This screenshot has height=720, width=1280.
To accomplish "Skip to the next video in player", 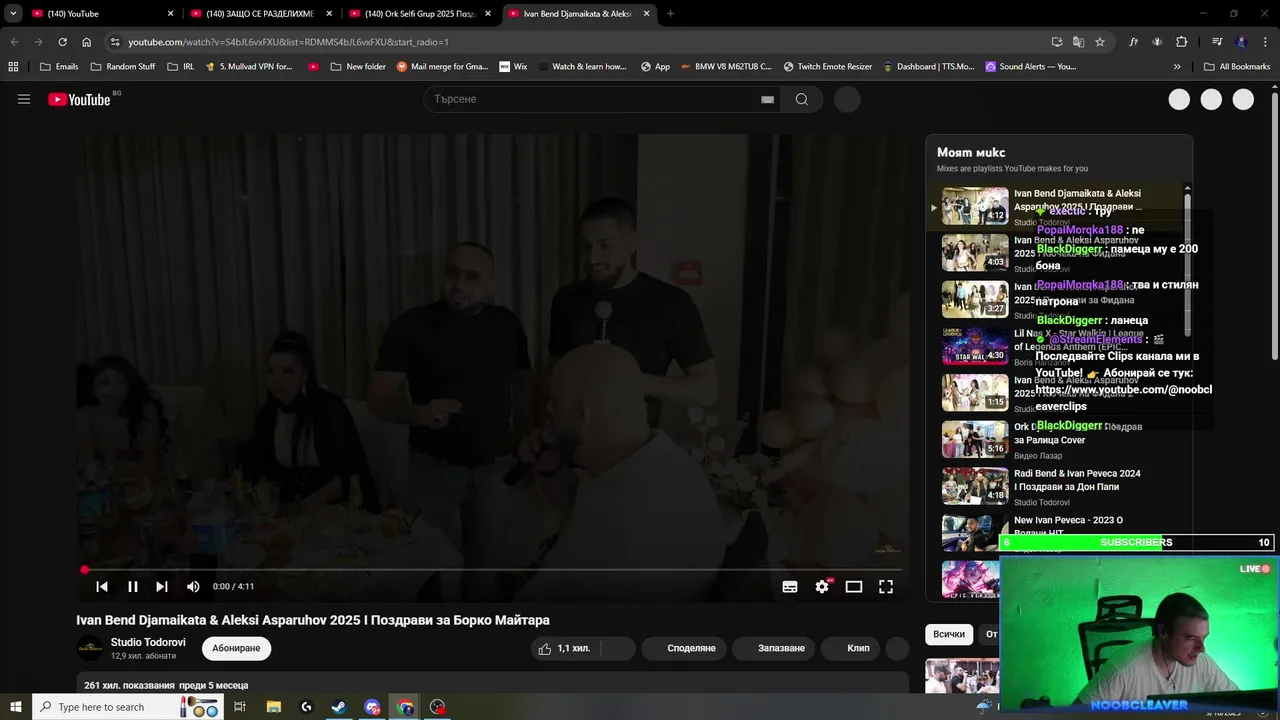I will pyautogui.click(x=162, y=586).
